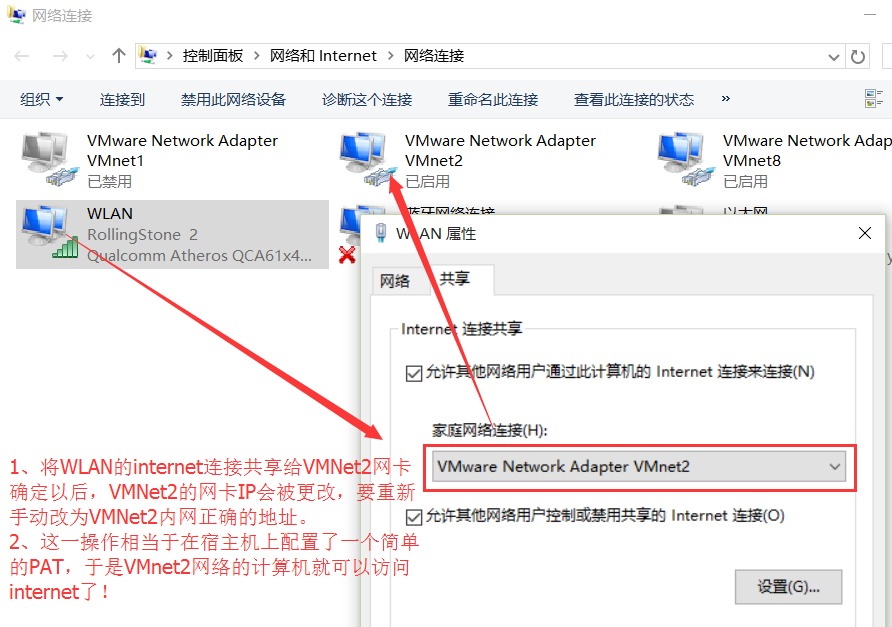Go up one folder level arrow
This screenshot has width=892, height=627.
click(x=118, y=56)
